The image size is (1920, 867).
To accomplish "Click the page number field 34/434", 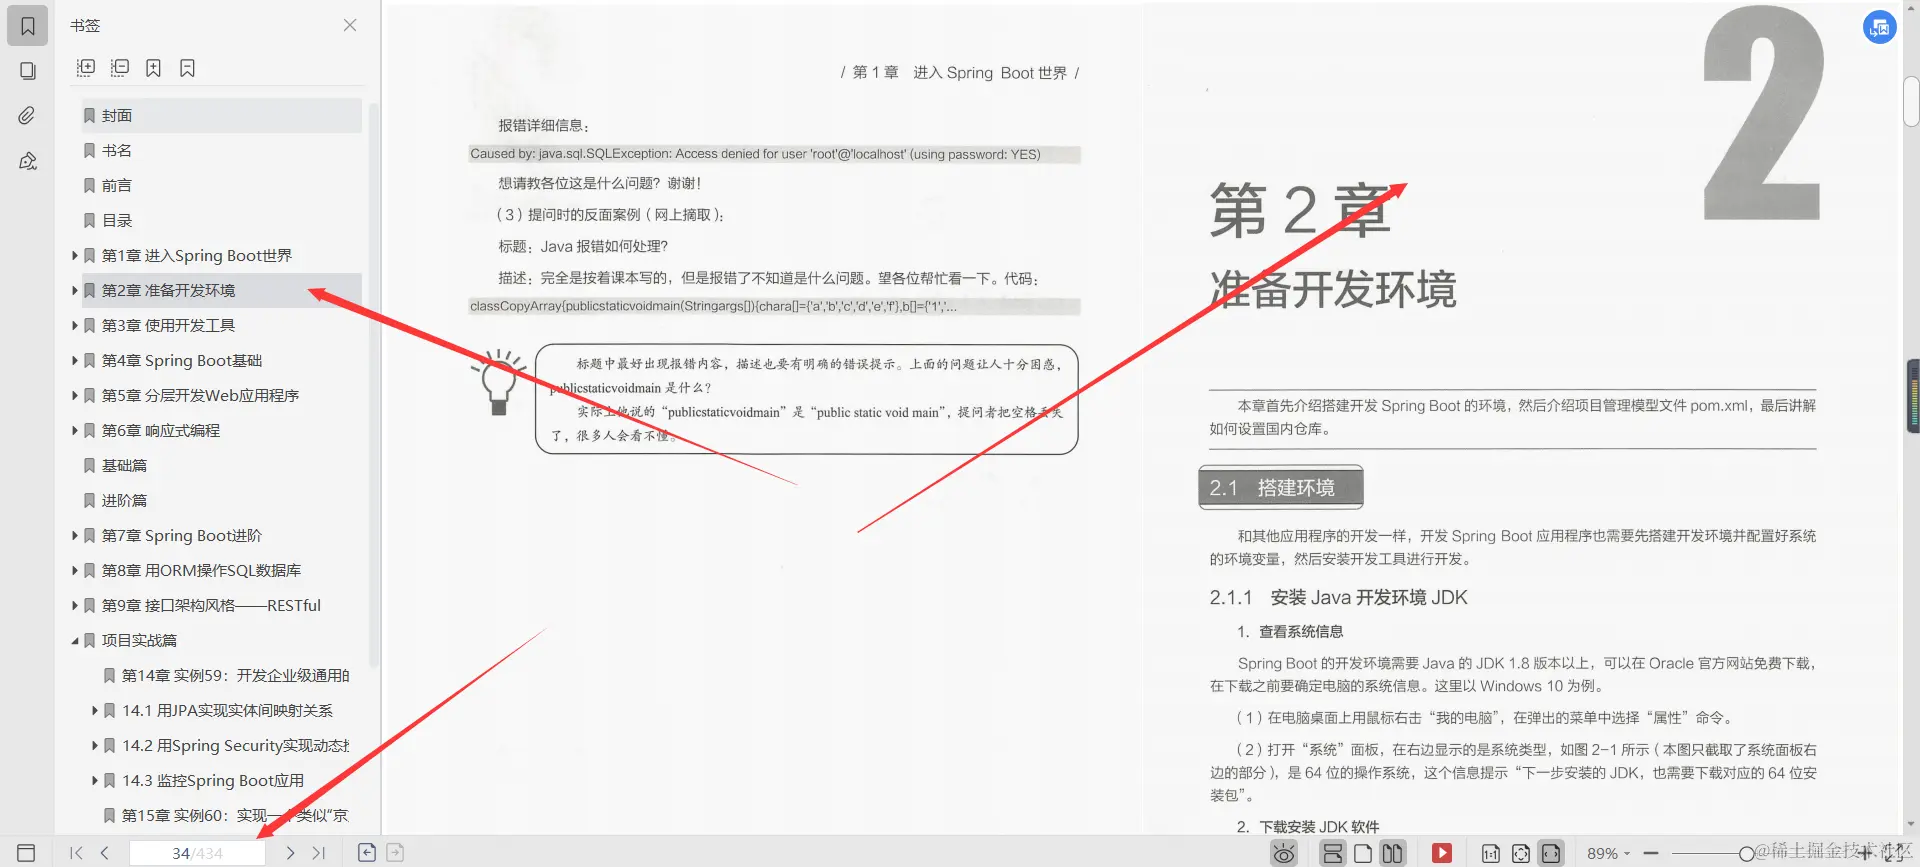I will pyautogui.click(x=197, y=853).
